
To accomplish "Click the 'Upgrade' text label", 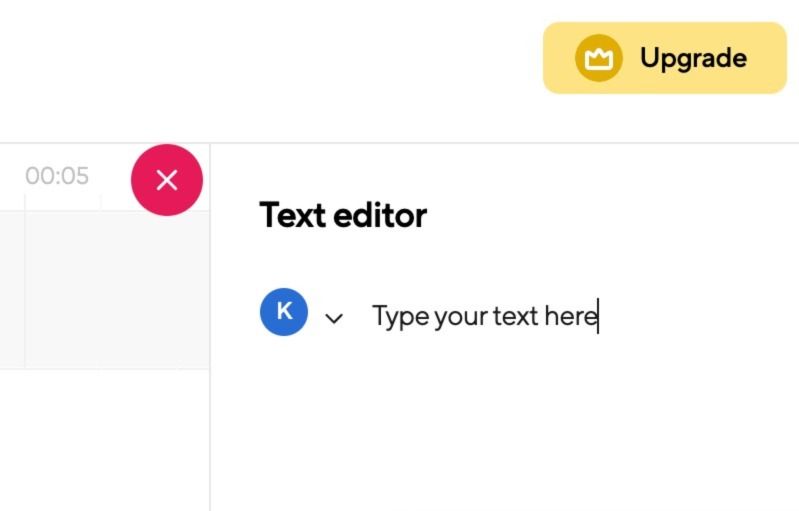I will pyautogui.click(x=693, y=58).
